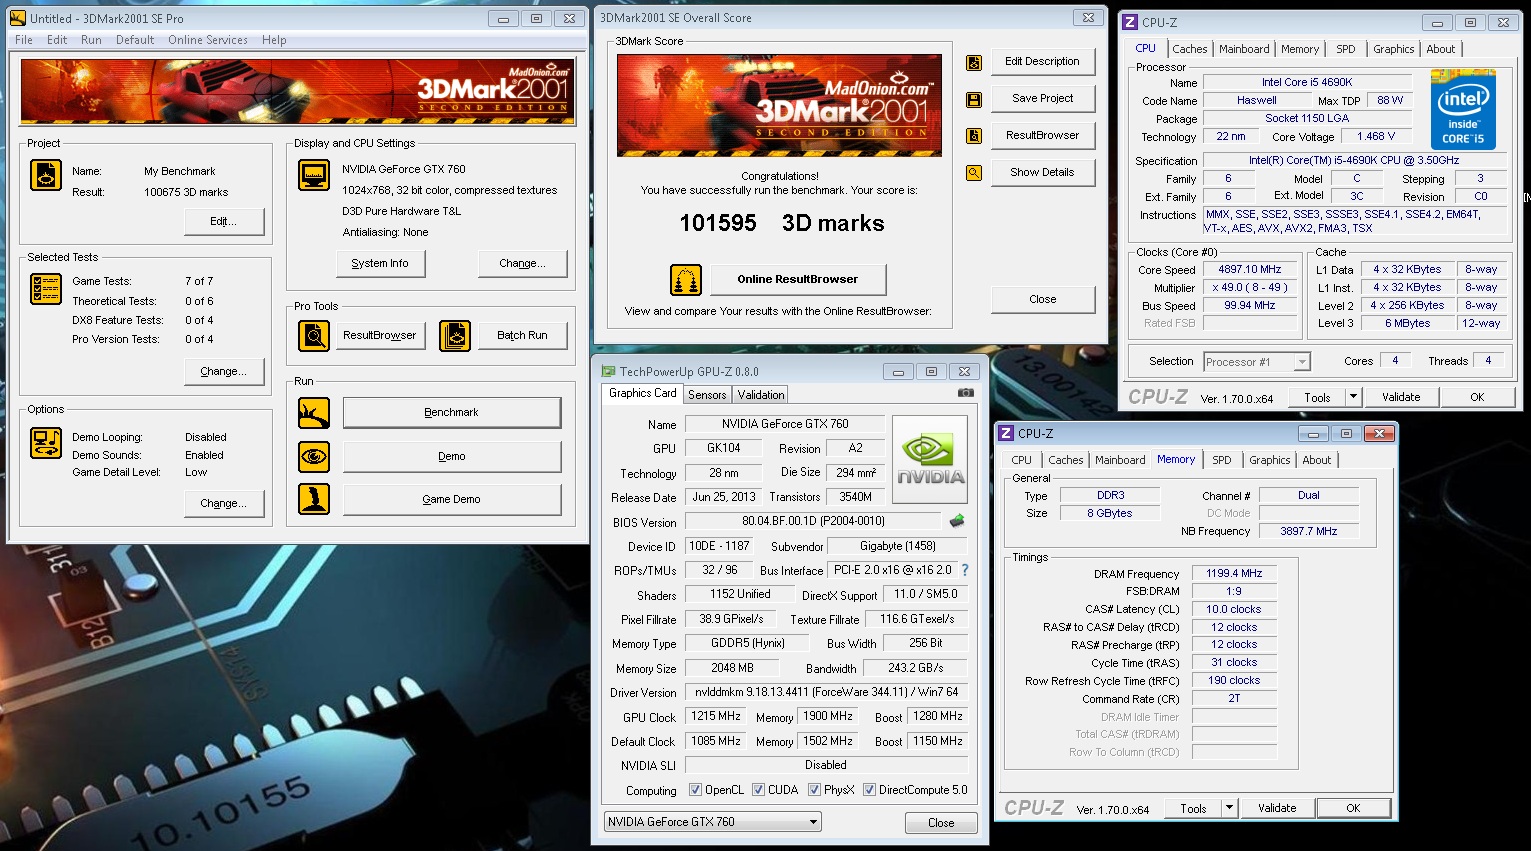This screenshot has height=851, width=1531.
Task: Click the GPU-Z screenshot camera icon
Action: tap(965, 393)
